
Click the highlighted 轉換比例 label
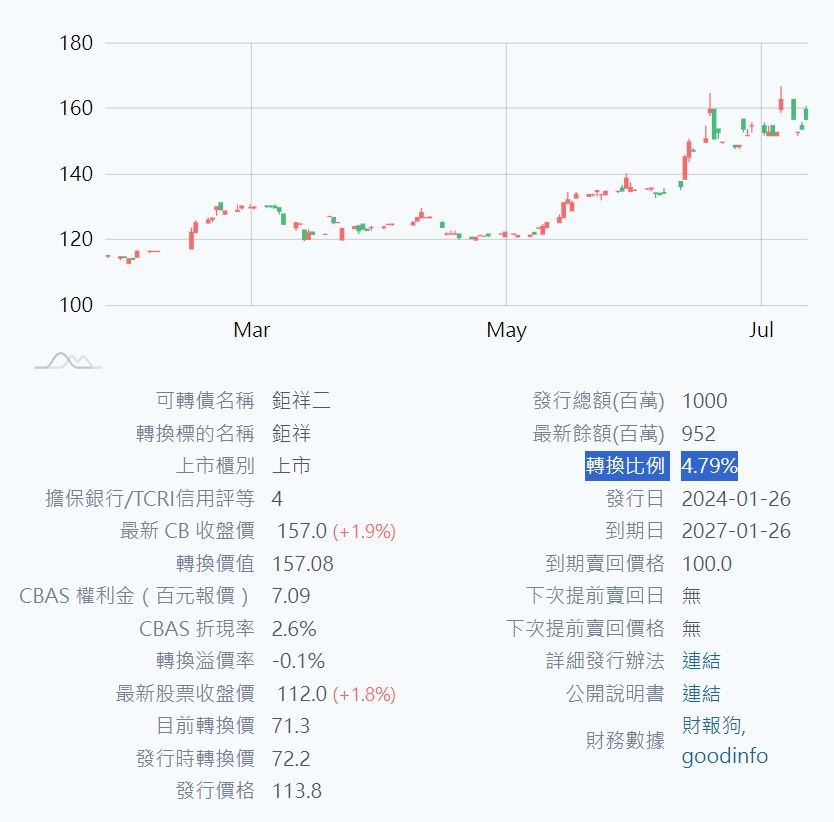click(626, 466)
